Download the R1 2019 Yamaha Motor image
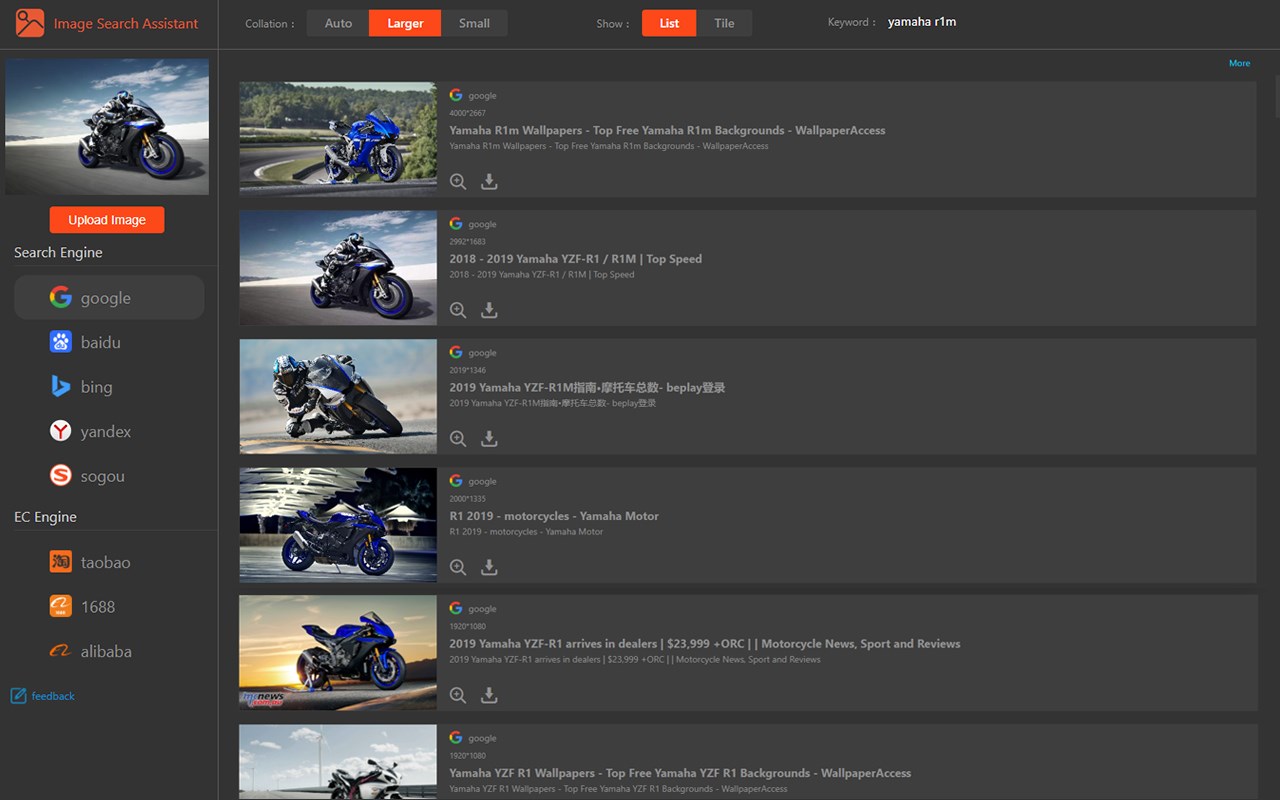This screenshot has width=1280, height=800. click(489, 567)
